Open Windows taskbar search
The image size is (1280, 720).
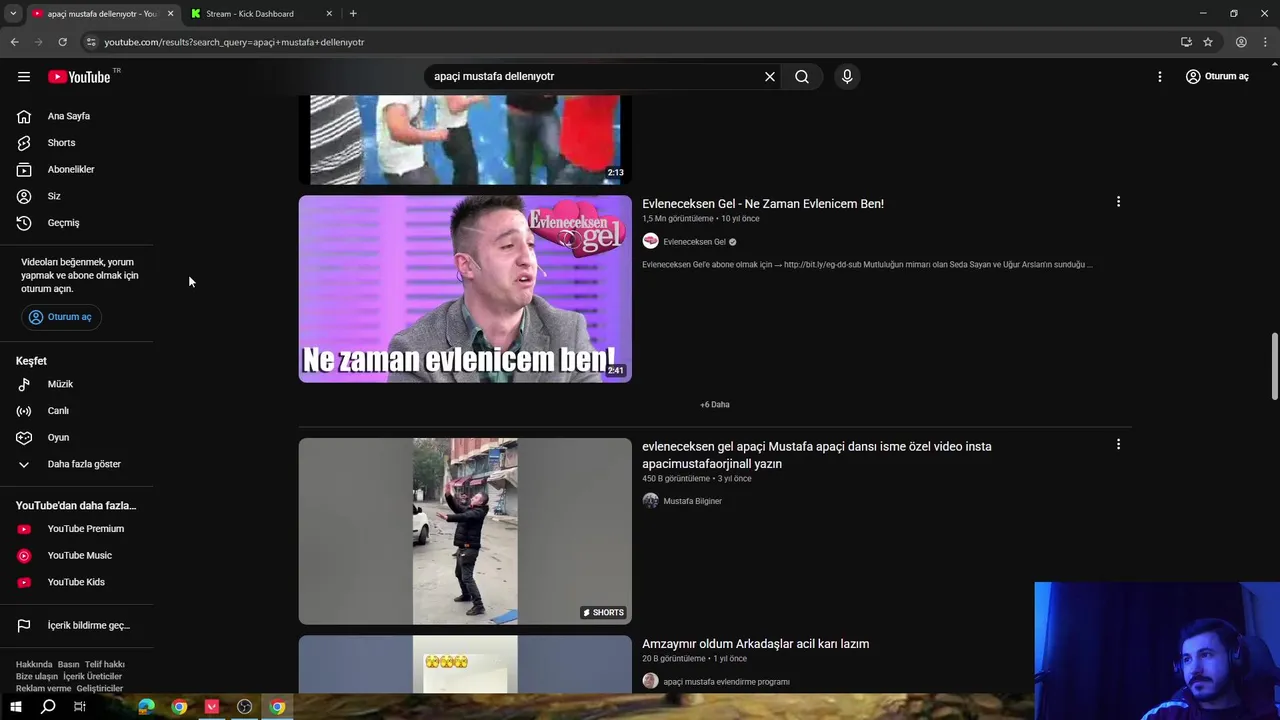[x=48, y=707]
